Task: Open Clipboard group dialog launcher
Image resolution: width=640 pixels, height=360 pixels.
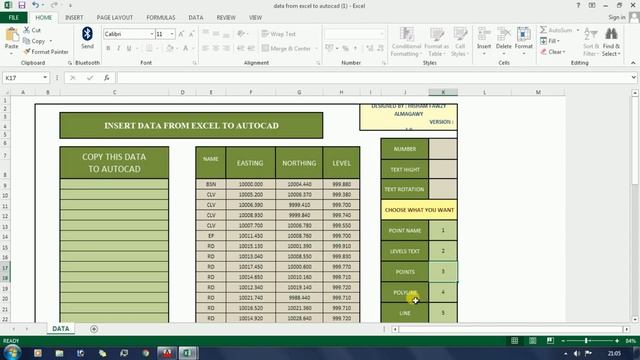Action: pos(70,63)
